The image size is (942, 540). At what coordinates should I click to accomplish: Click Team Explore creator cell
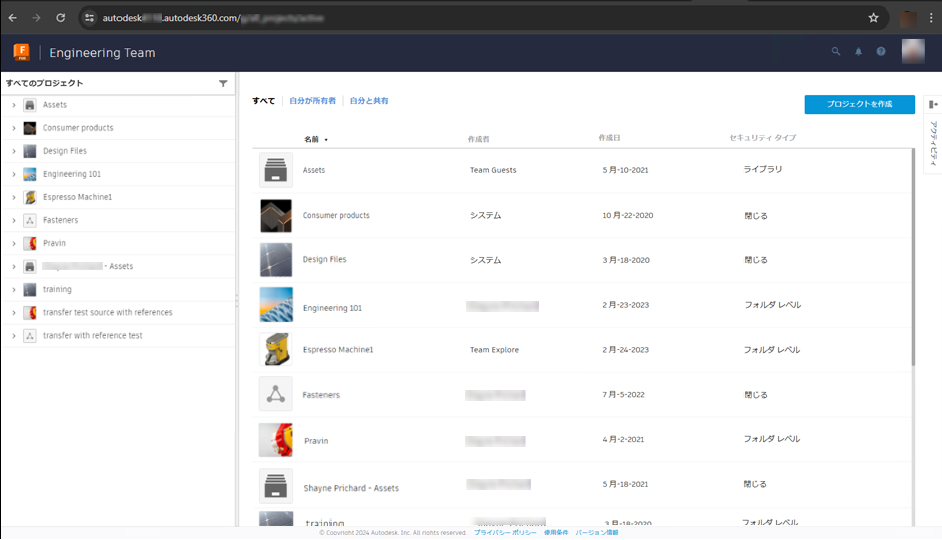tap(494, 350)
